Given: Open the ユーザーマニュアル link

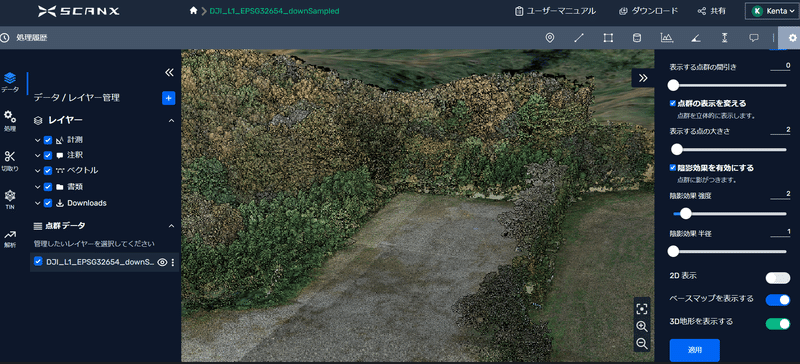Looking at the screenshot, I should [x=555, y=11].
